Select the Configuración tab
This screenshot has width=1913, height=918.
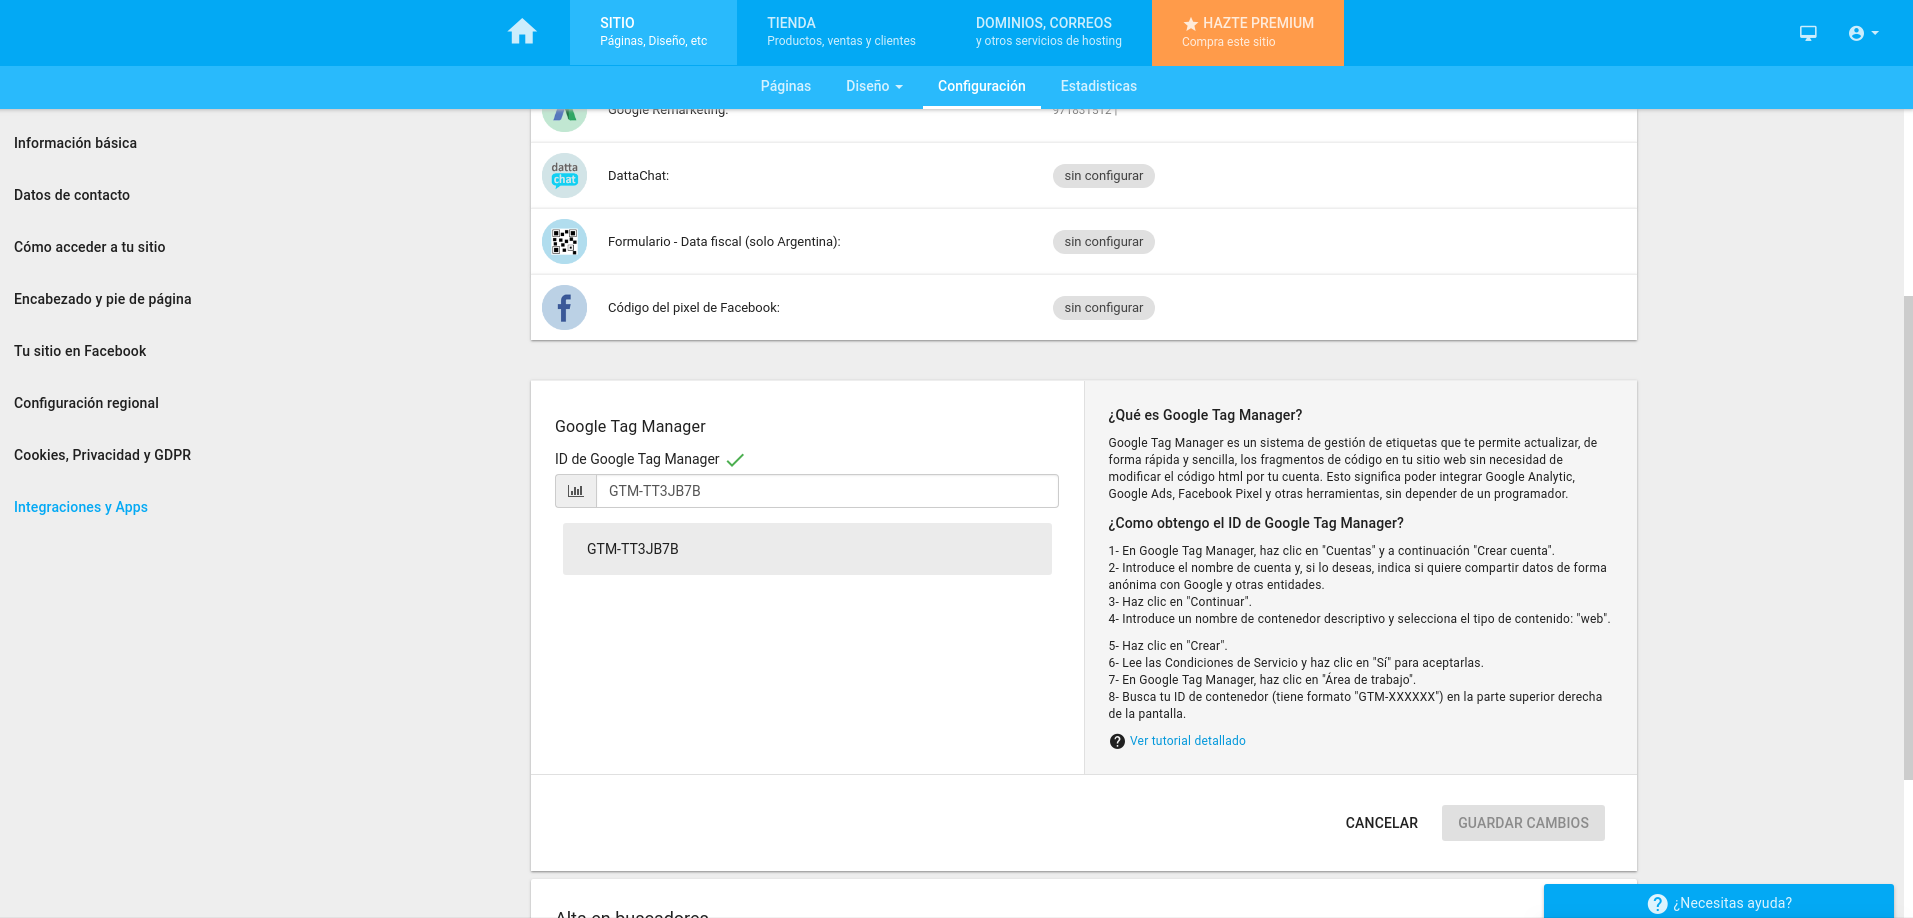981,86
